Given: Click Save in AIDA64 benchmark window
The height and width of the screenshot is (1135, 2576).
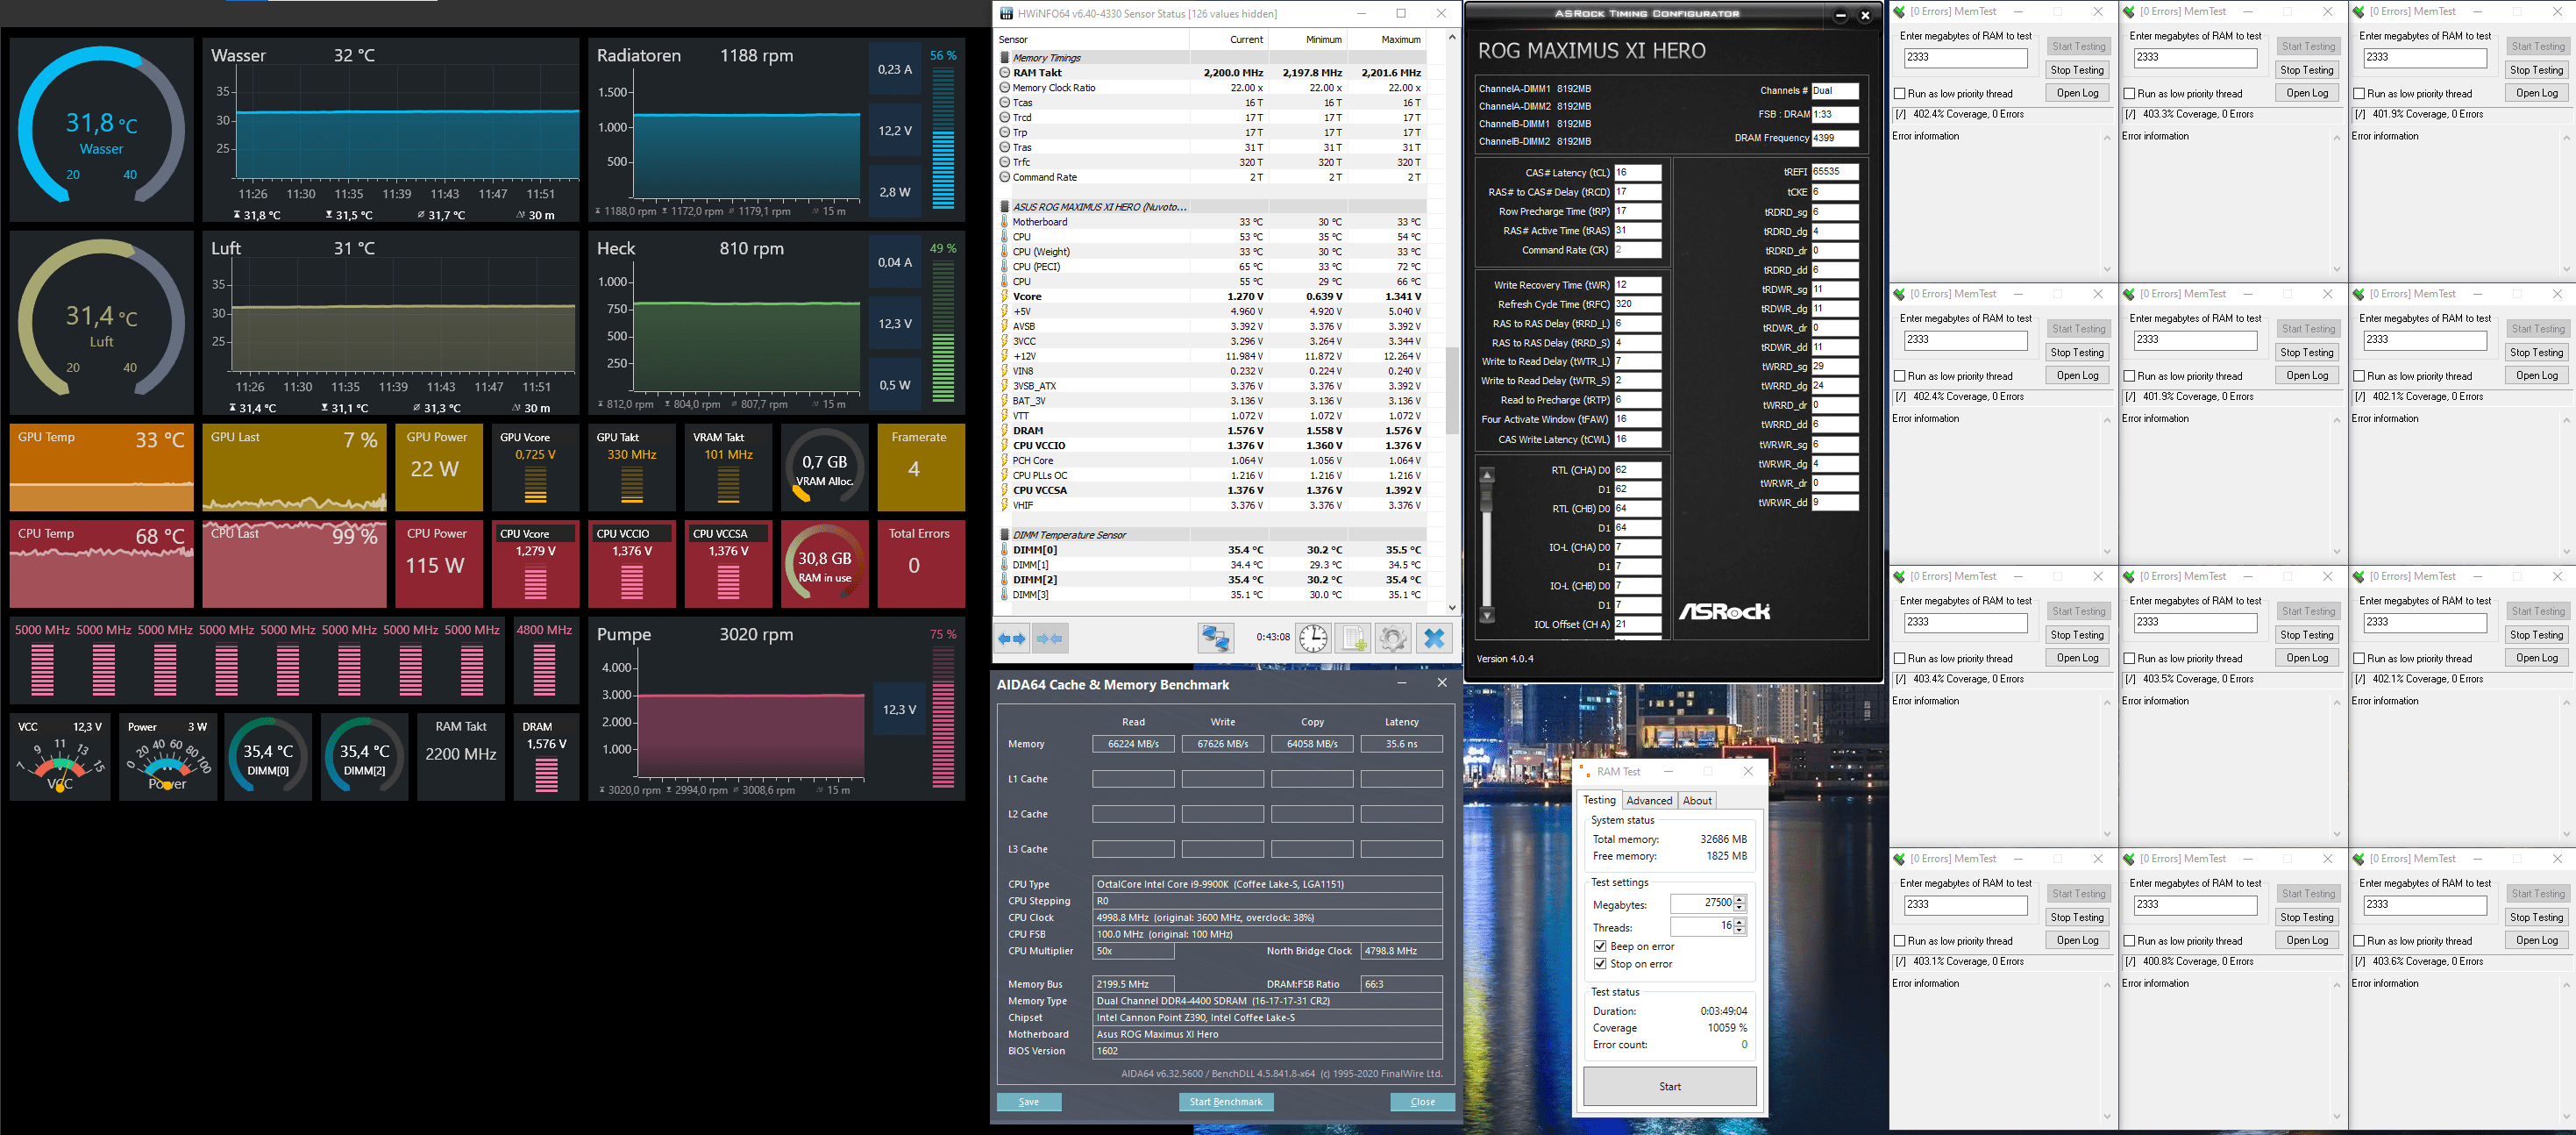Looking at the screenshot, I should [1029, 1102].
